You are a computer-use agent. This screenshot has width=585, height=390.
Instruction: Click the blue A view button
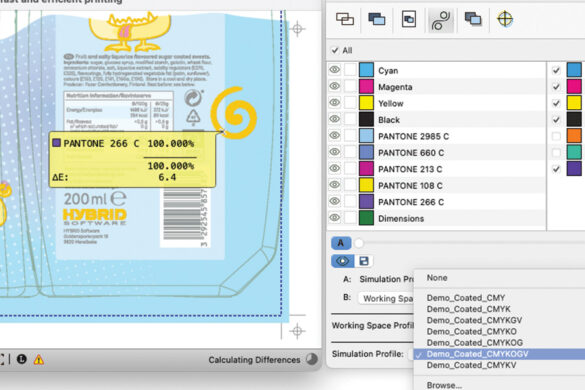click(x=341, y=243)
